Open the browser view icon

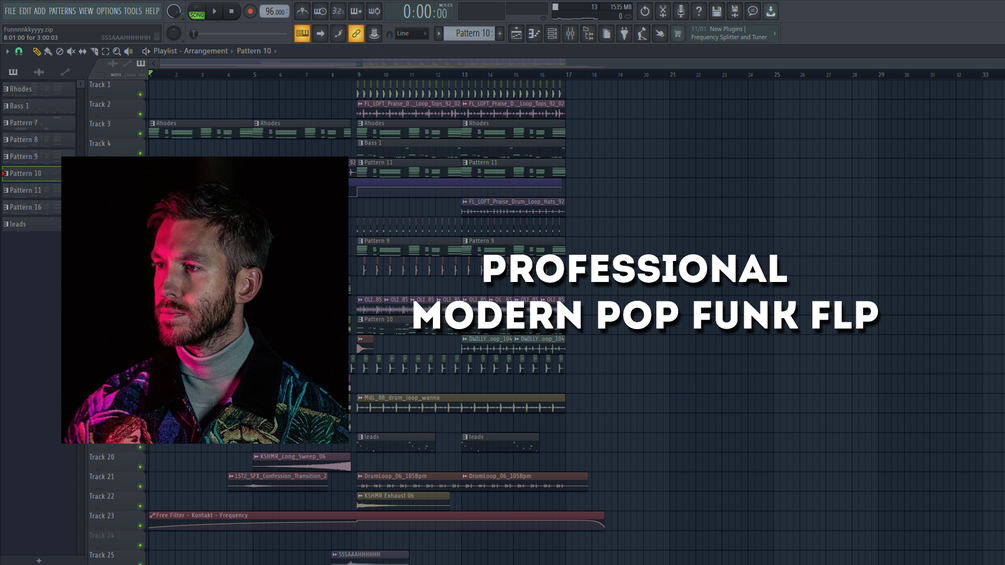[x=588, y=33]
